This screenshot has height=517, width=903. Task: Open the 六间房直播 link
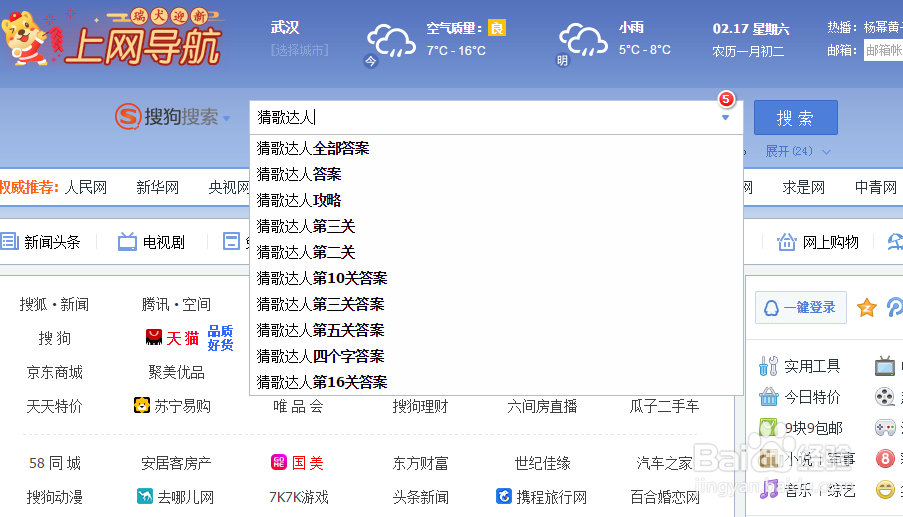pos(542,406)
